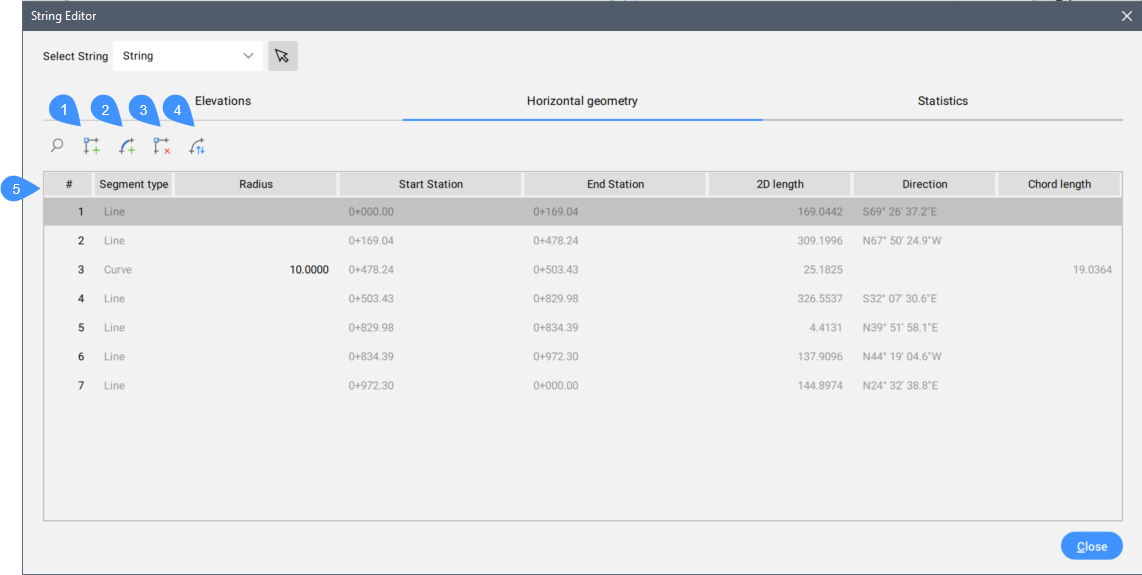Open the Select String dropdown
1142x575 pixels.
tap(188, 56)
